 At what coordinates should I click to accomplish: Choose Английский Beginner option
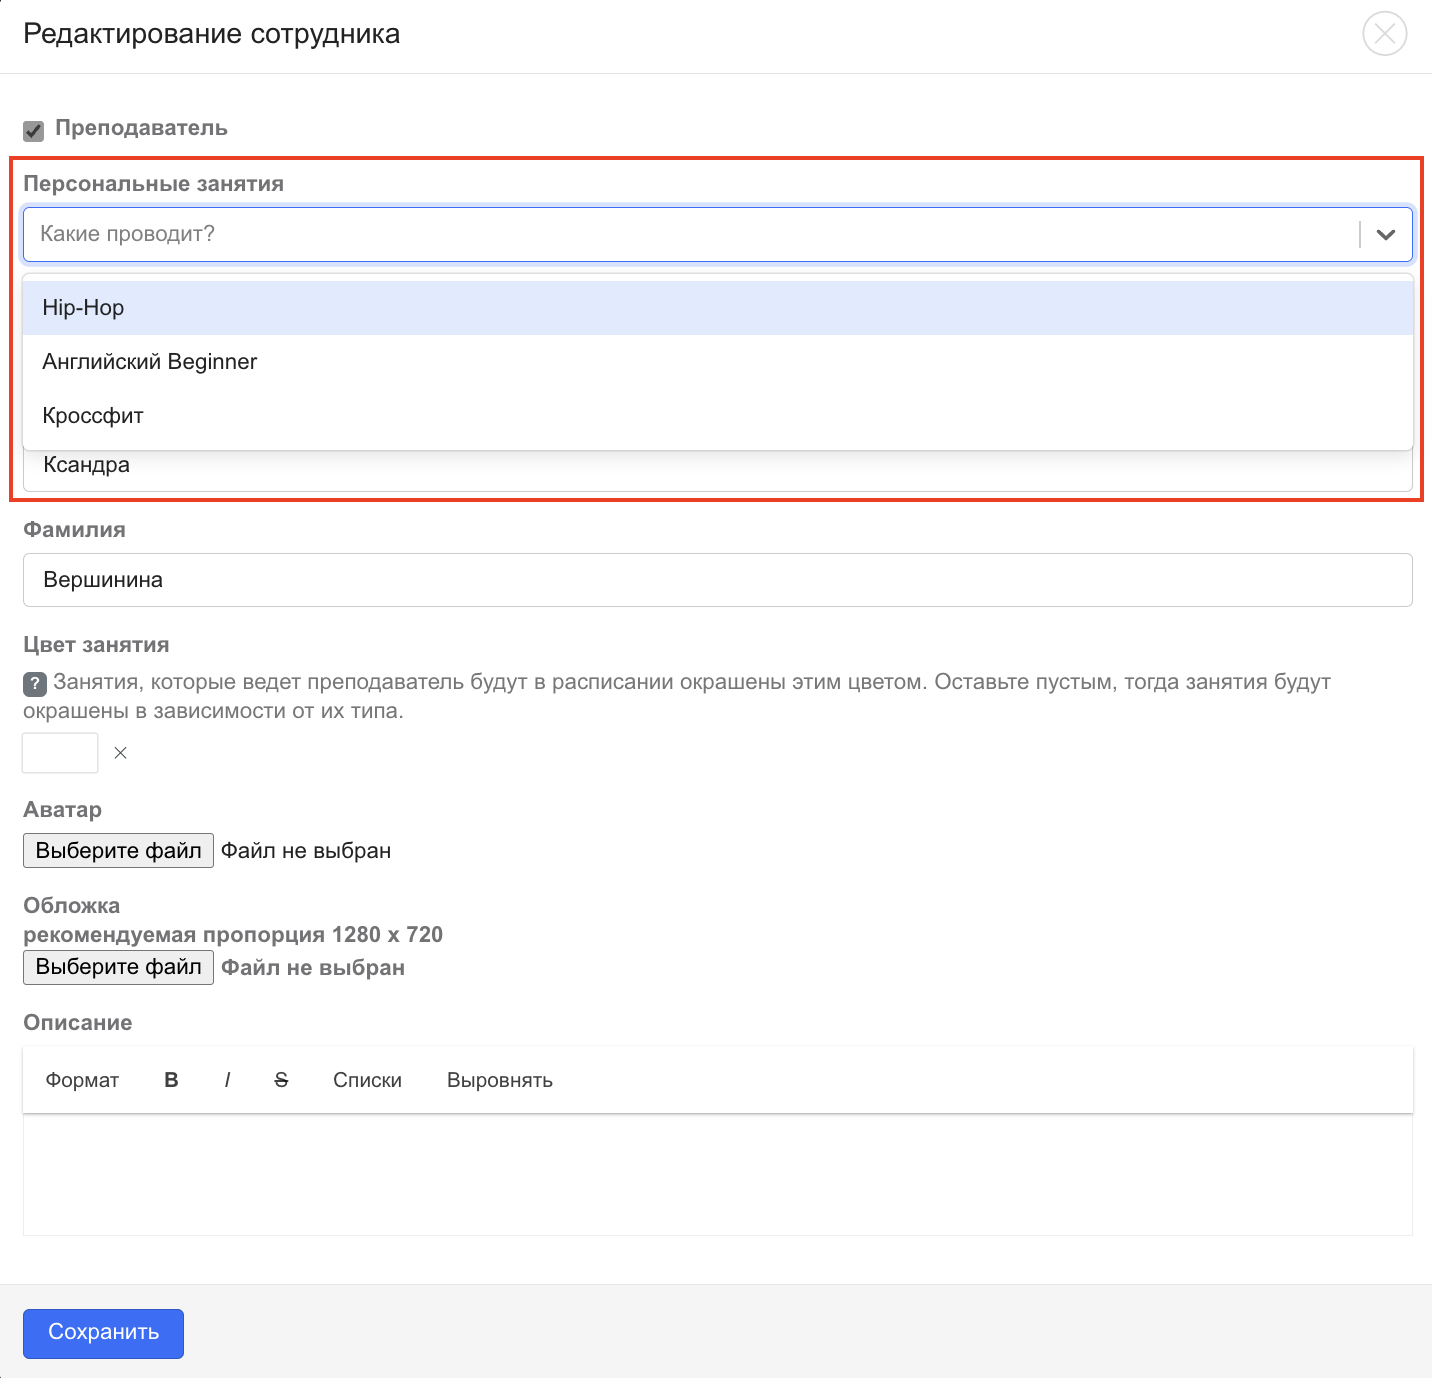[x=150, y=362]
